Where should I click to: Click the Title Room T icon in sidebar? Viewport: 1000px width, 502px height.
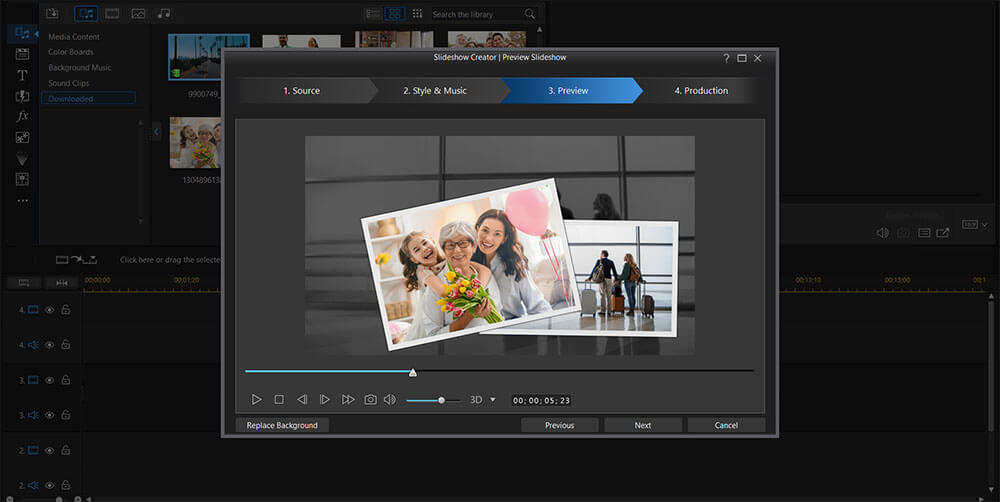[22, 75]
